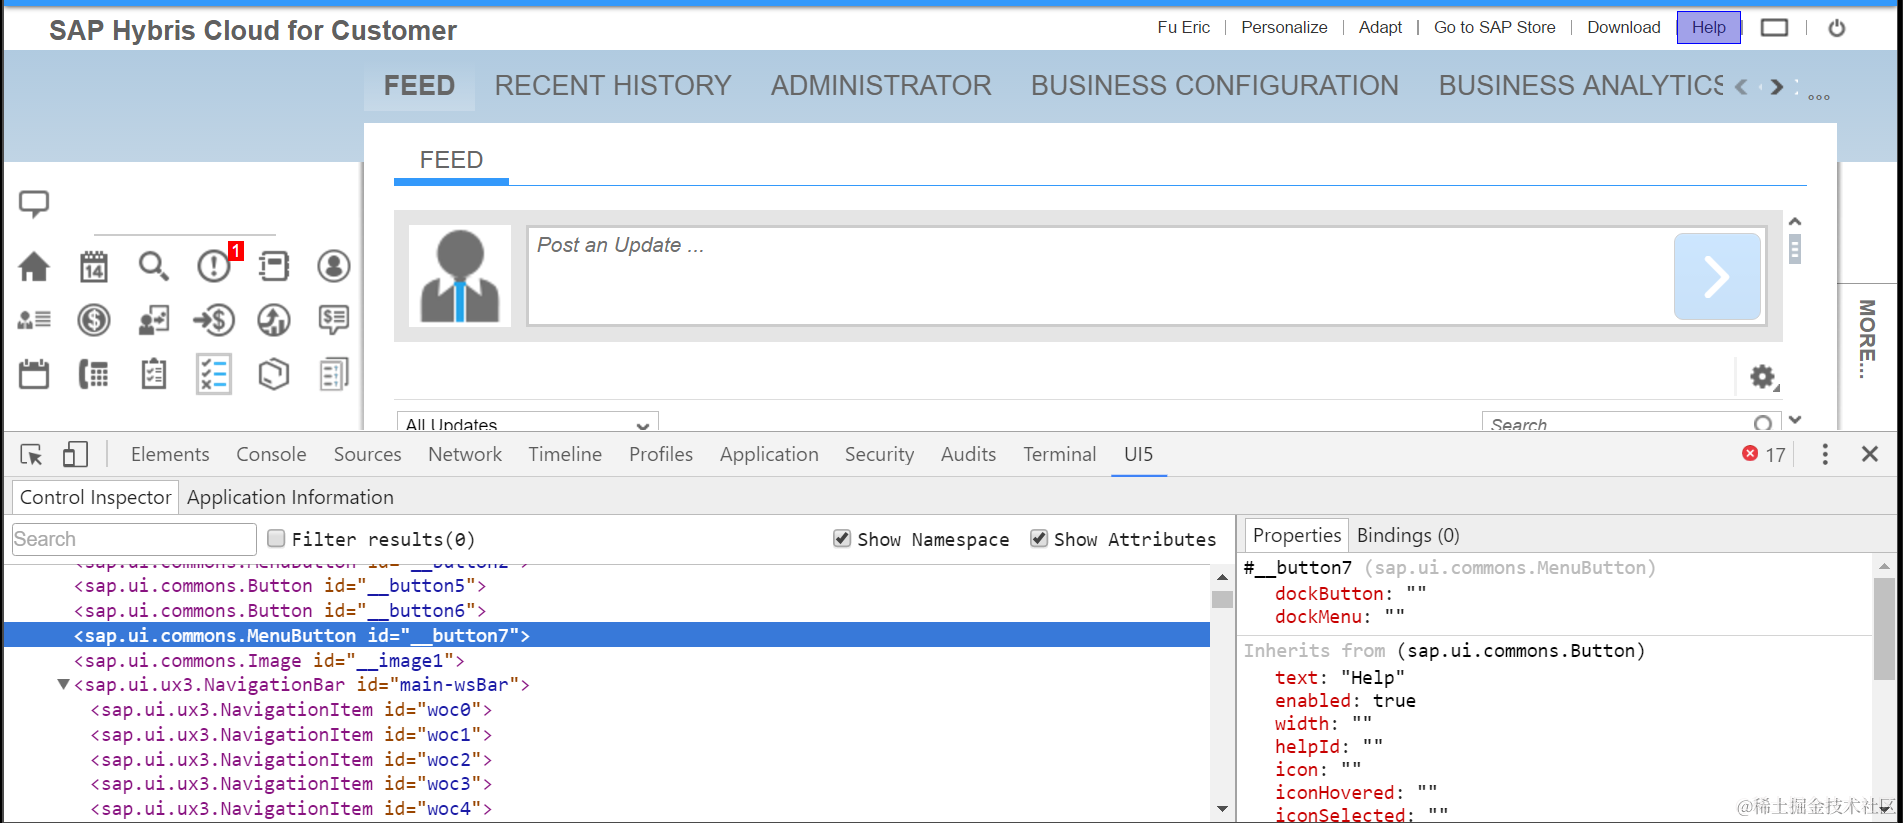Open the dollar speech bubble quote icon
Viewport: 1903px width, 823px height.
point(334,320)
